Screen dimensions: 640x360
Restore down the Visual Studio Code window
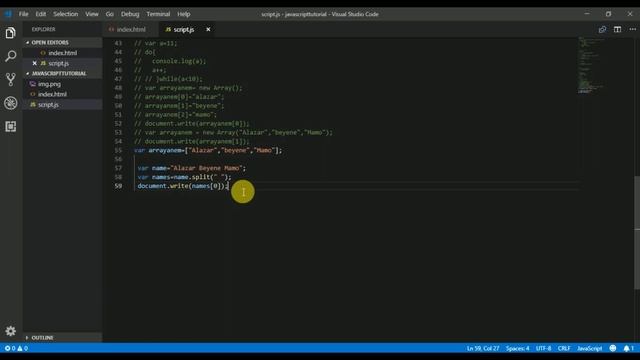[608, 14]
